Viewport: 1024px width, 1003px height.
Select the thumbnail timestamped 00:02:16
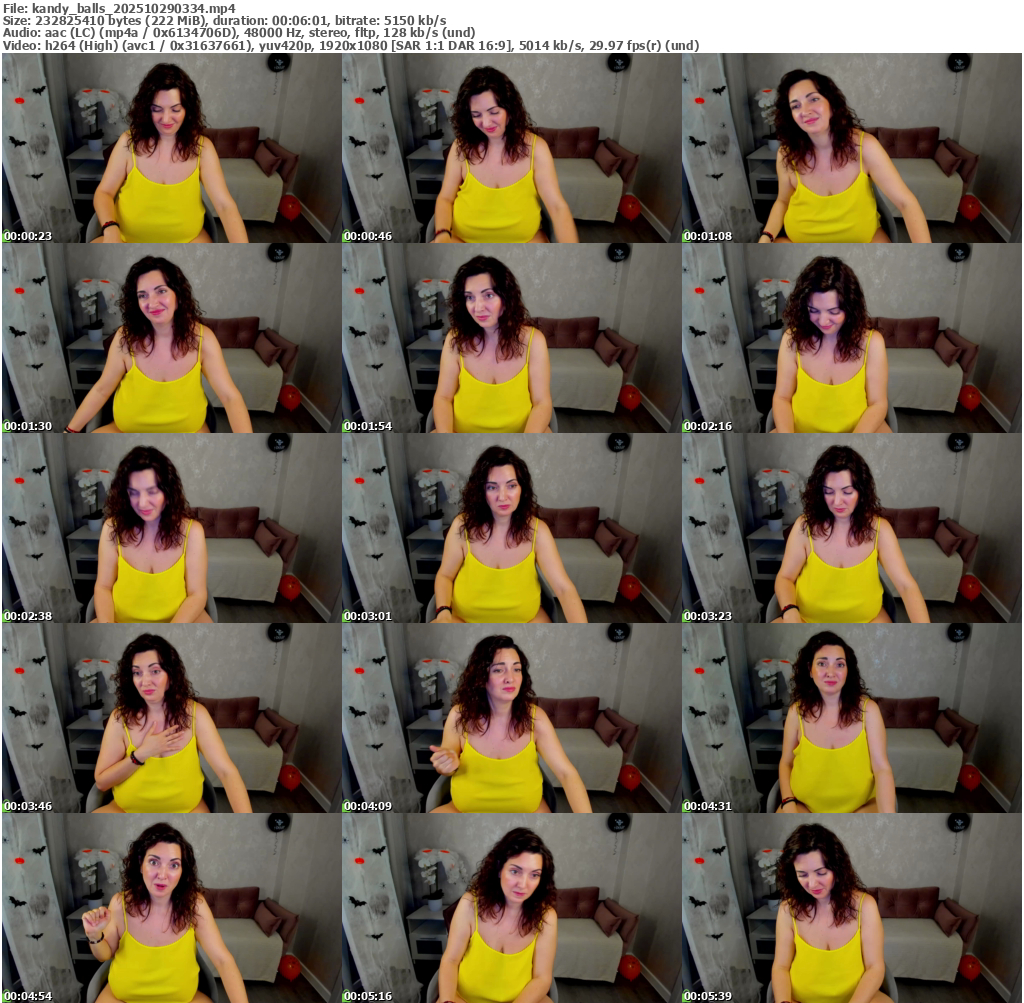852,338
